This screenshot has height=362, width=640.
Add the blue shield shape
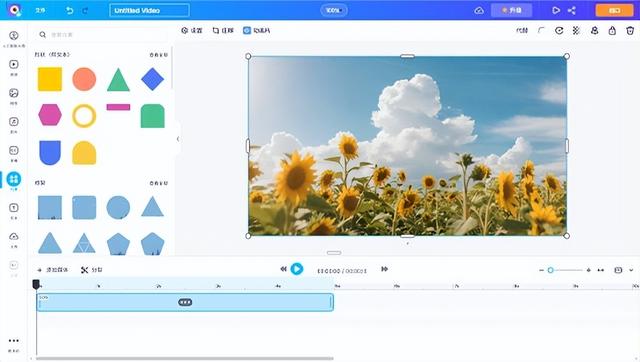(50, 153)
